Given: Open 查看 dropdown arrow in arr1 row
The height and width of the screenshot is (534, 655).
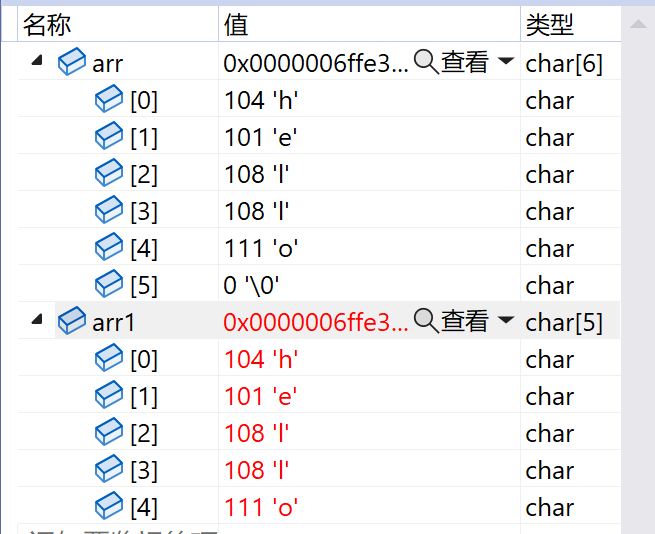Looking at the screenshot, I should coord(506,320).
